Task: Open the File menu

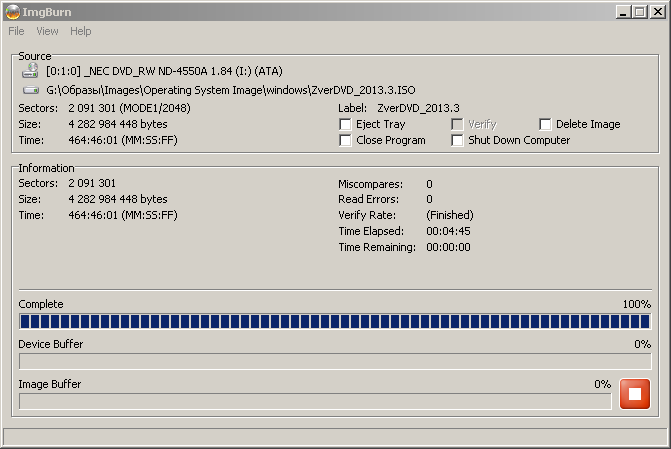Action: (16, 31)
